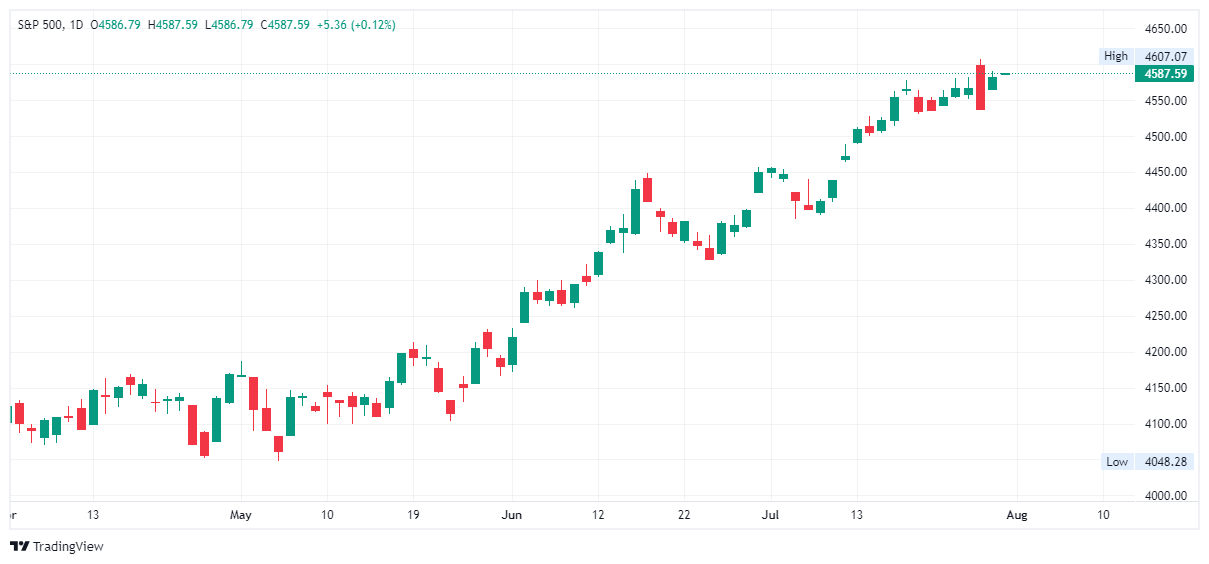1209x564 pixels.
Task: Click the +5.36 (+0.12%) change value
Action: [x=356, y=25]
